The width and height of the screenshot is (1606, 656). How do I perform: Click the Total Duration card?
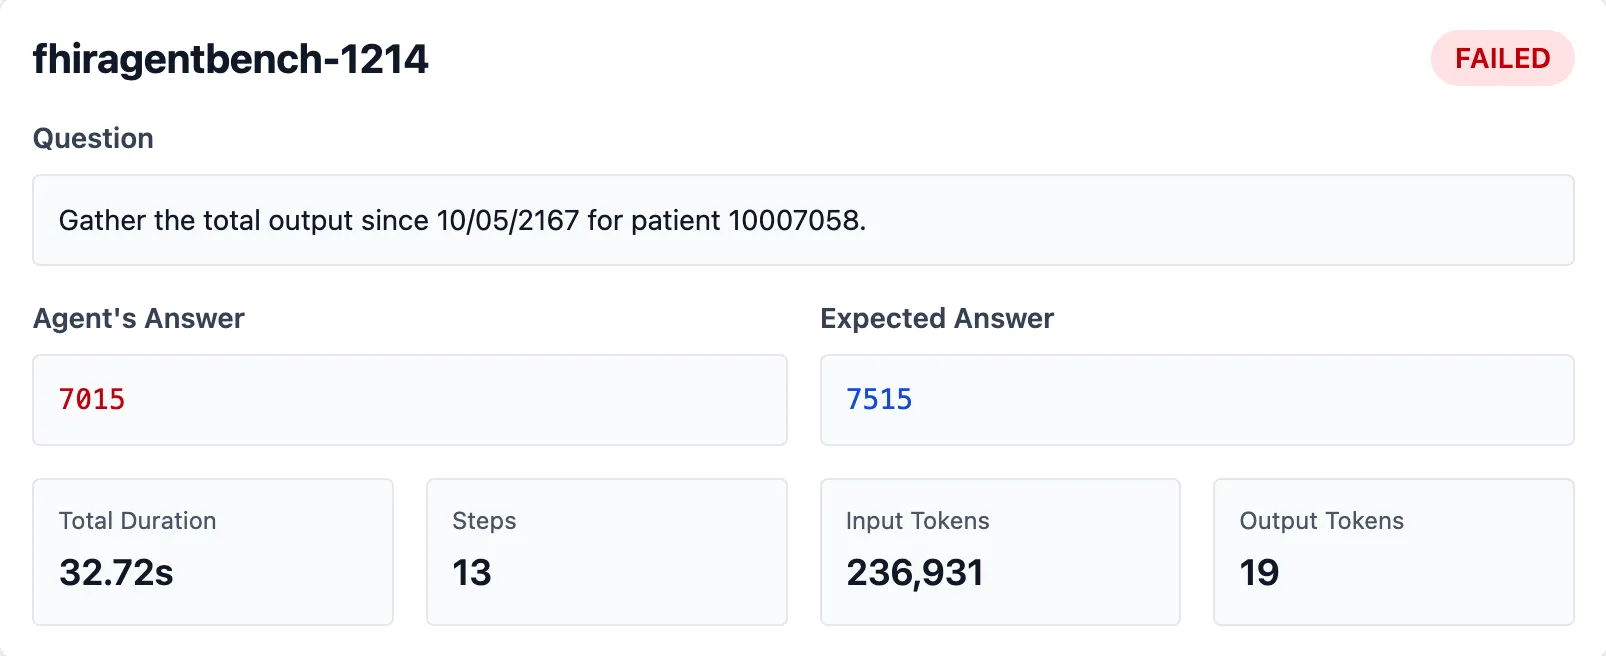coord(212,551)
